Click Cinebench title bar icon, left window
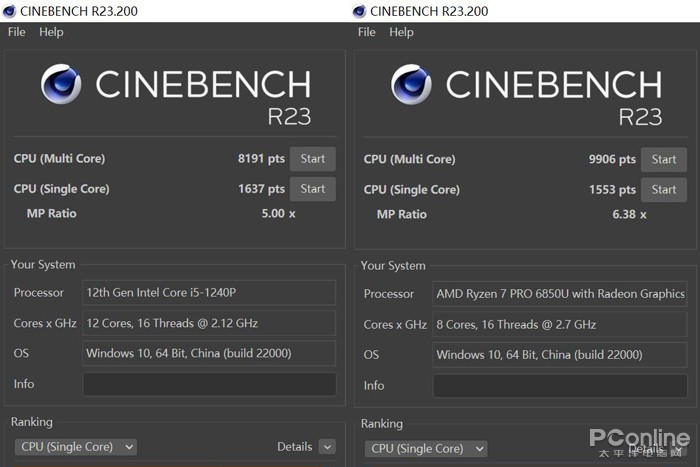700x467 pixels. tap(9, 11)
